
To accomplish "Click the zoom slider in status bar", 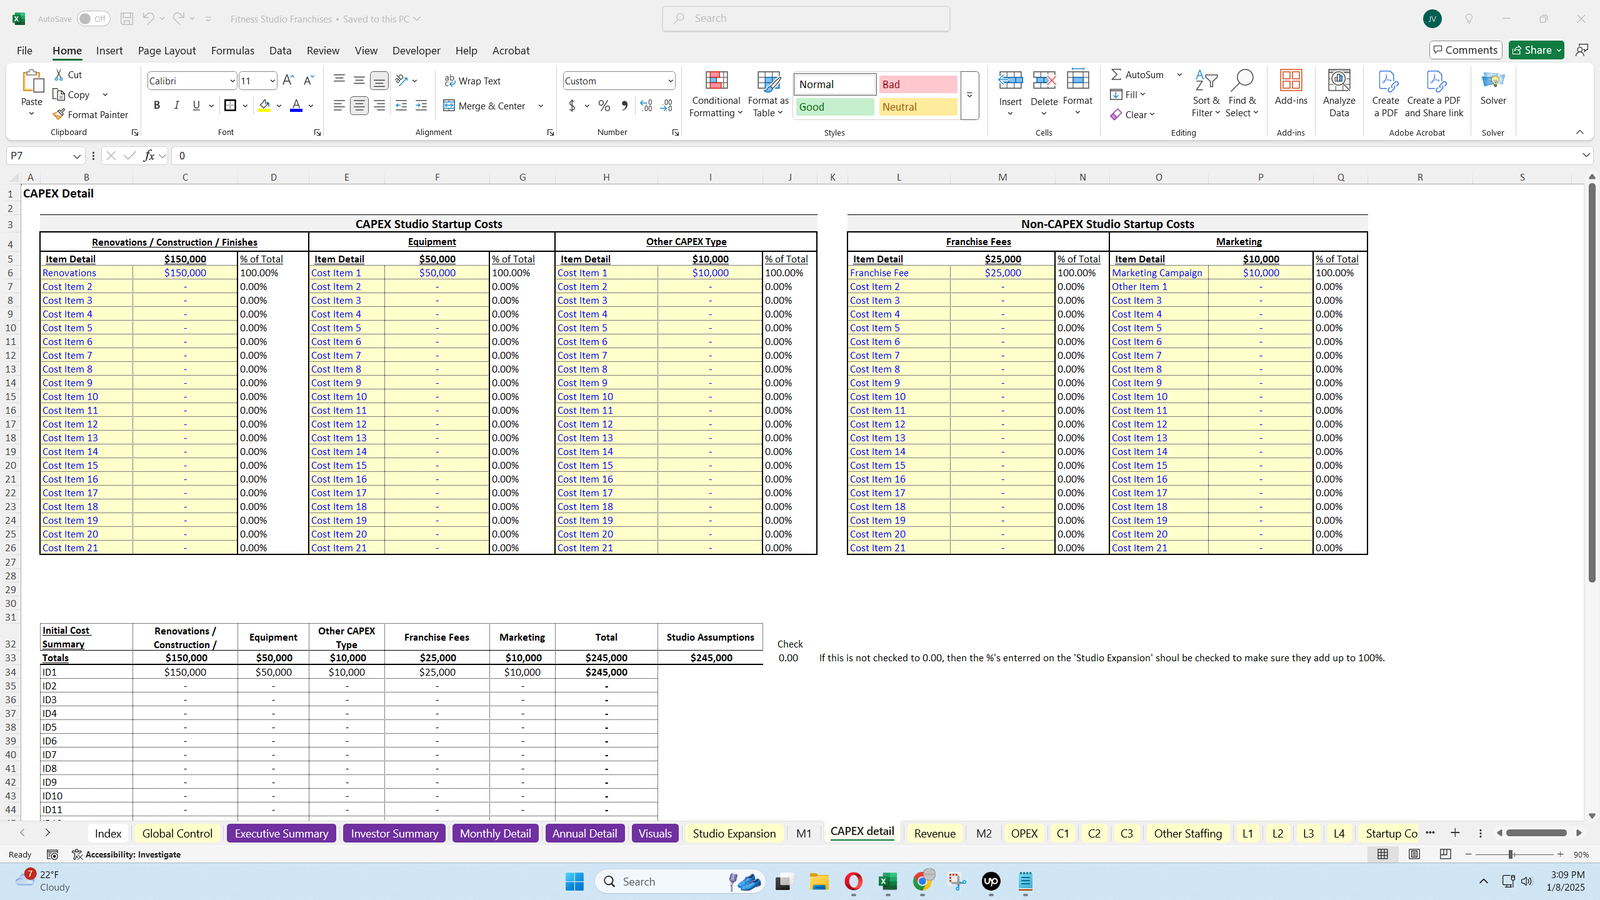I will point(1511,854).
